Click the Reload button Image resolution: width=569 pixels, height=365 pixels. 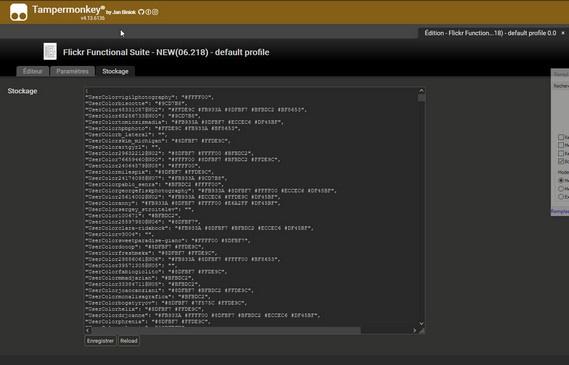129,341
